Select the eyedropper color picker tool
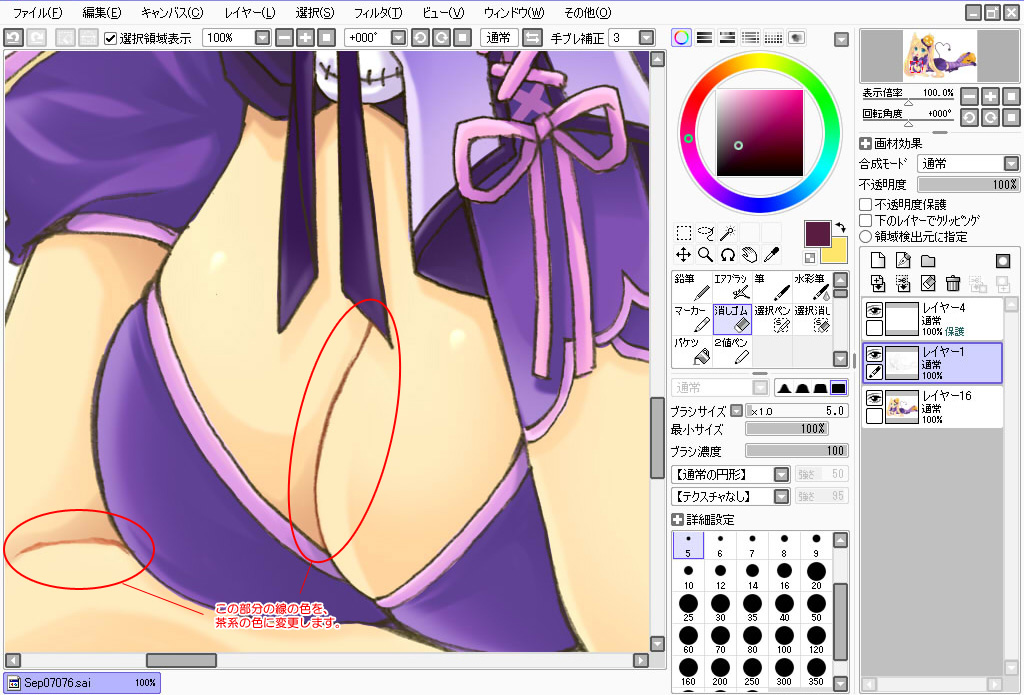This screenshot has height=695, width=1024. [x=771, y=255]
